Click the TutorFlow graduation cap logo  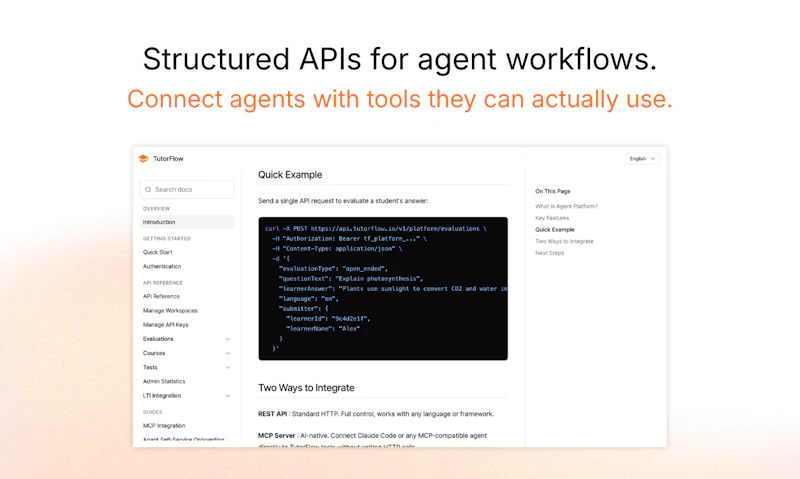(x=143, y=159)
